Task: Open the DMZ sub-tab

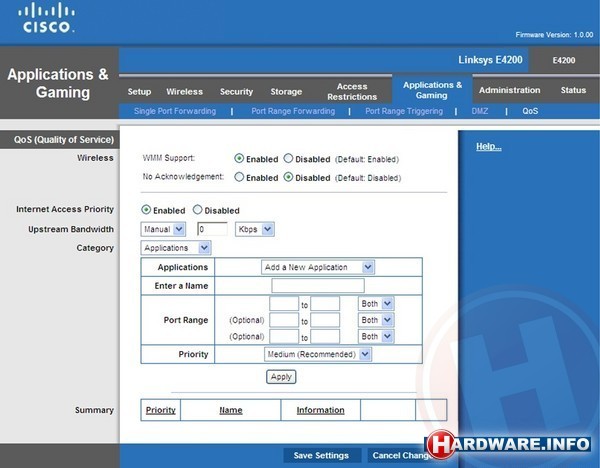Action: tap(479, 111)
